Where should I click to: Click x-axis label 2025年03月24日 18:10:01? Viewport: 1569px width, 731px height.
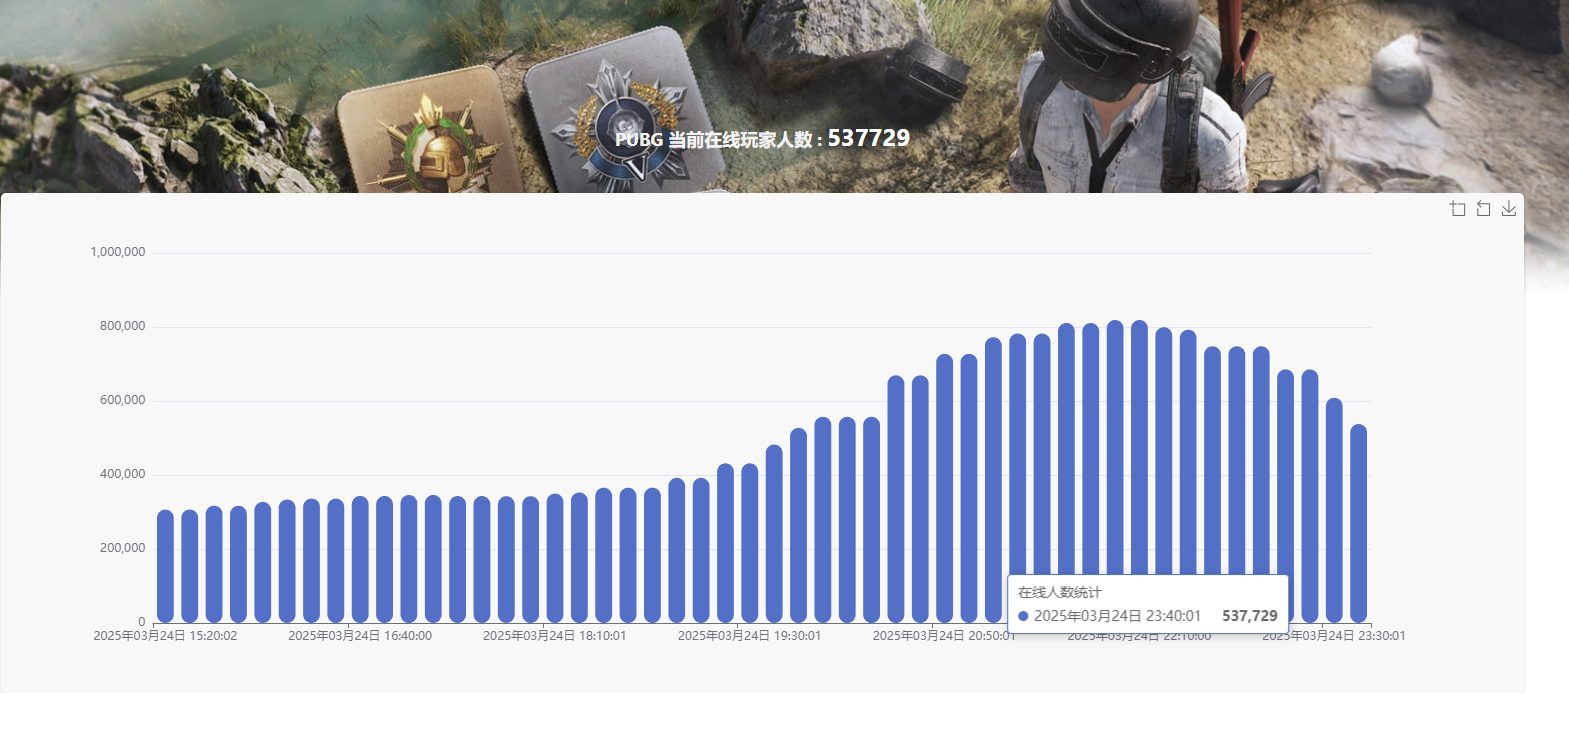point(555,636)
